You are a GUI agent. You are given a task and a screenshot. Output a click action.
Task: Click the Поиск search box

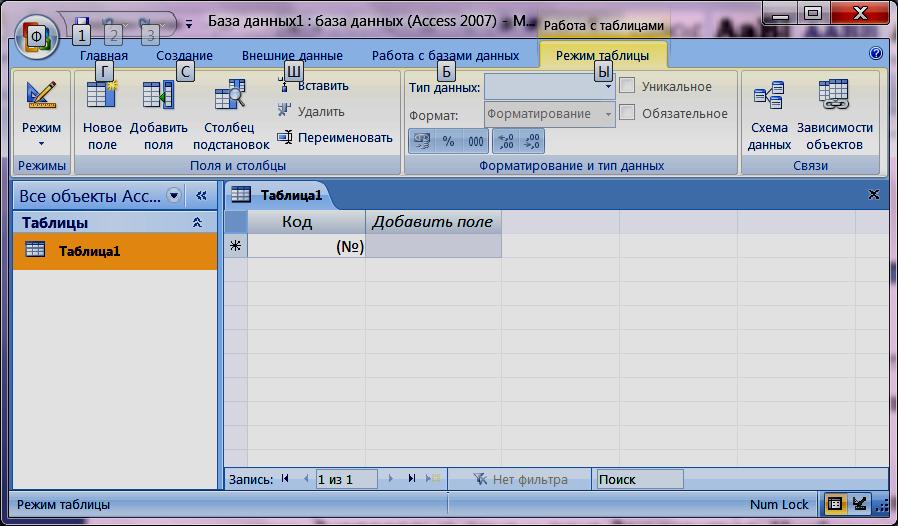(640, 479)
